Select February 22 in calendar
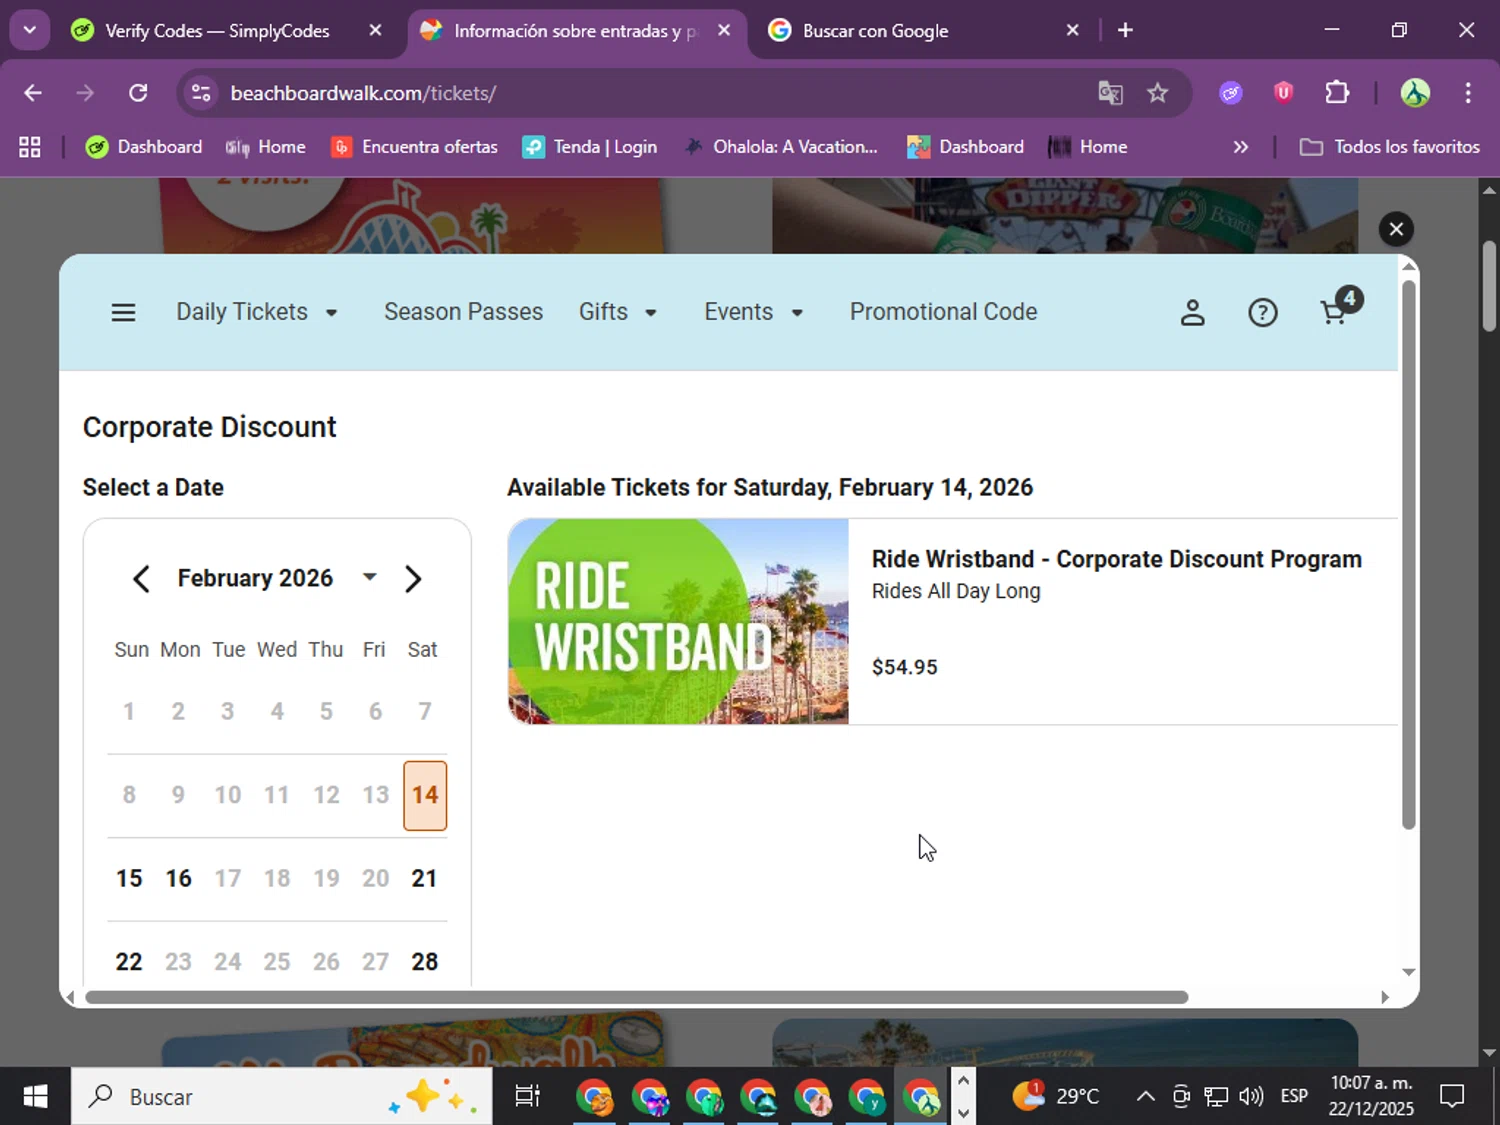This screenshot has width=1500, height=1125. click(x=129, y=962)
